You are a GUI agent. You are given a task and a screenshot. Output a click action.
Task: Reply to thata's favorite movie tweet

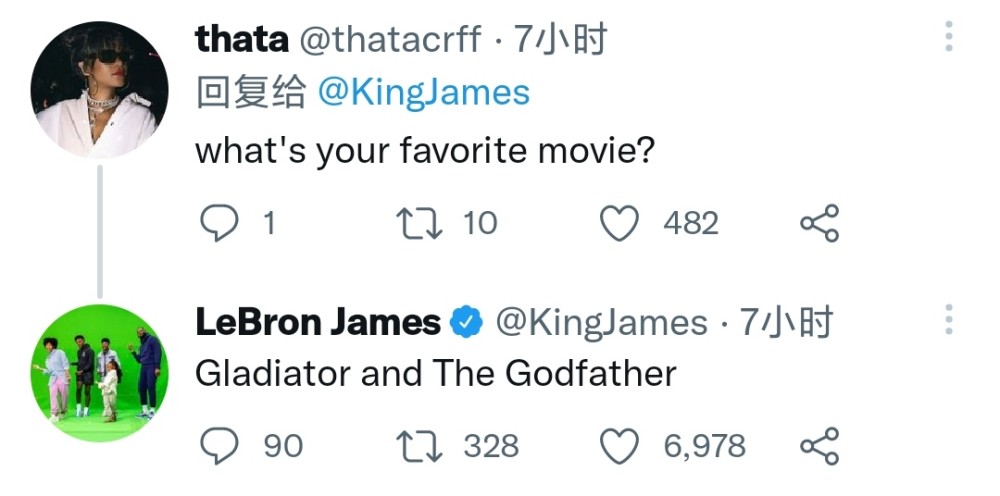219,223
